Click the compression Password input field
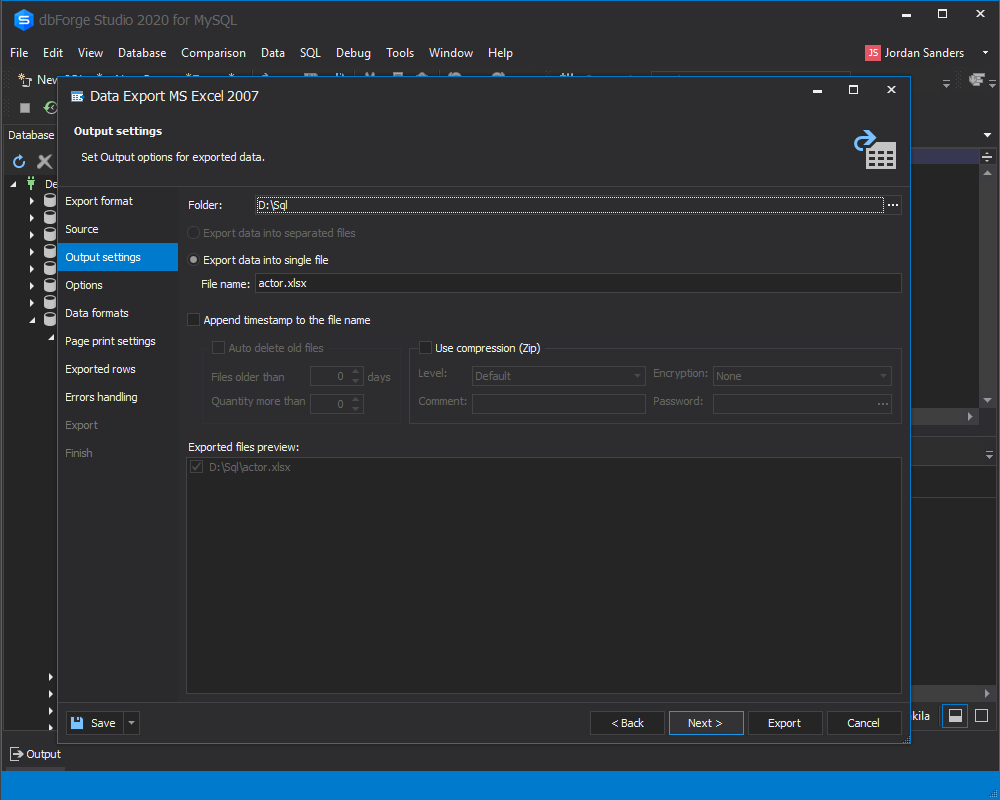This screenshot has width=1000, height=800. coord(794,403)
